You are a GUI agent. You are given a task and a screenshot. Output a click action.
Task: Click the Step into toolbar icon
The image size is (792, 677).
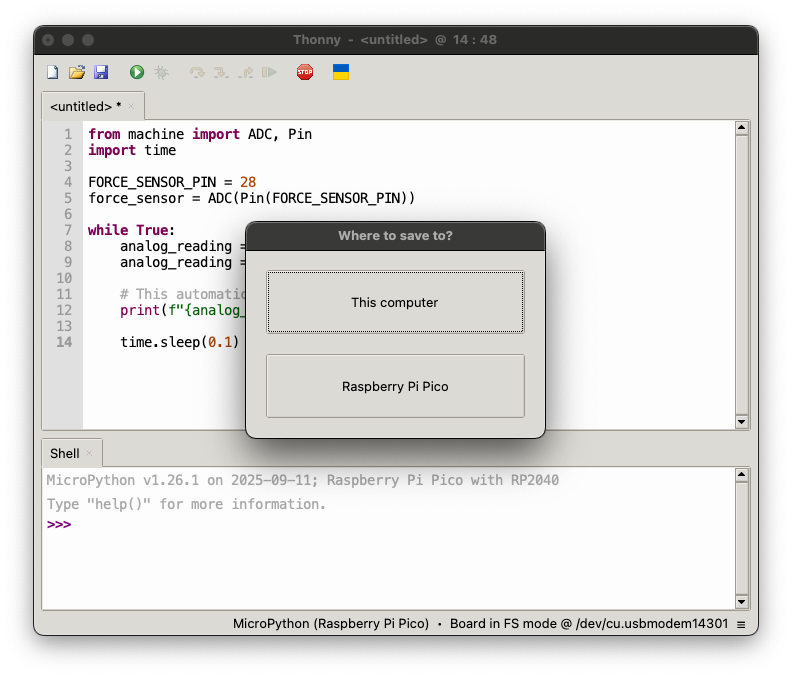pyautogui.click(x=220, y=72)
